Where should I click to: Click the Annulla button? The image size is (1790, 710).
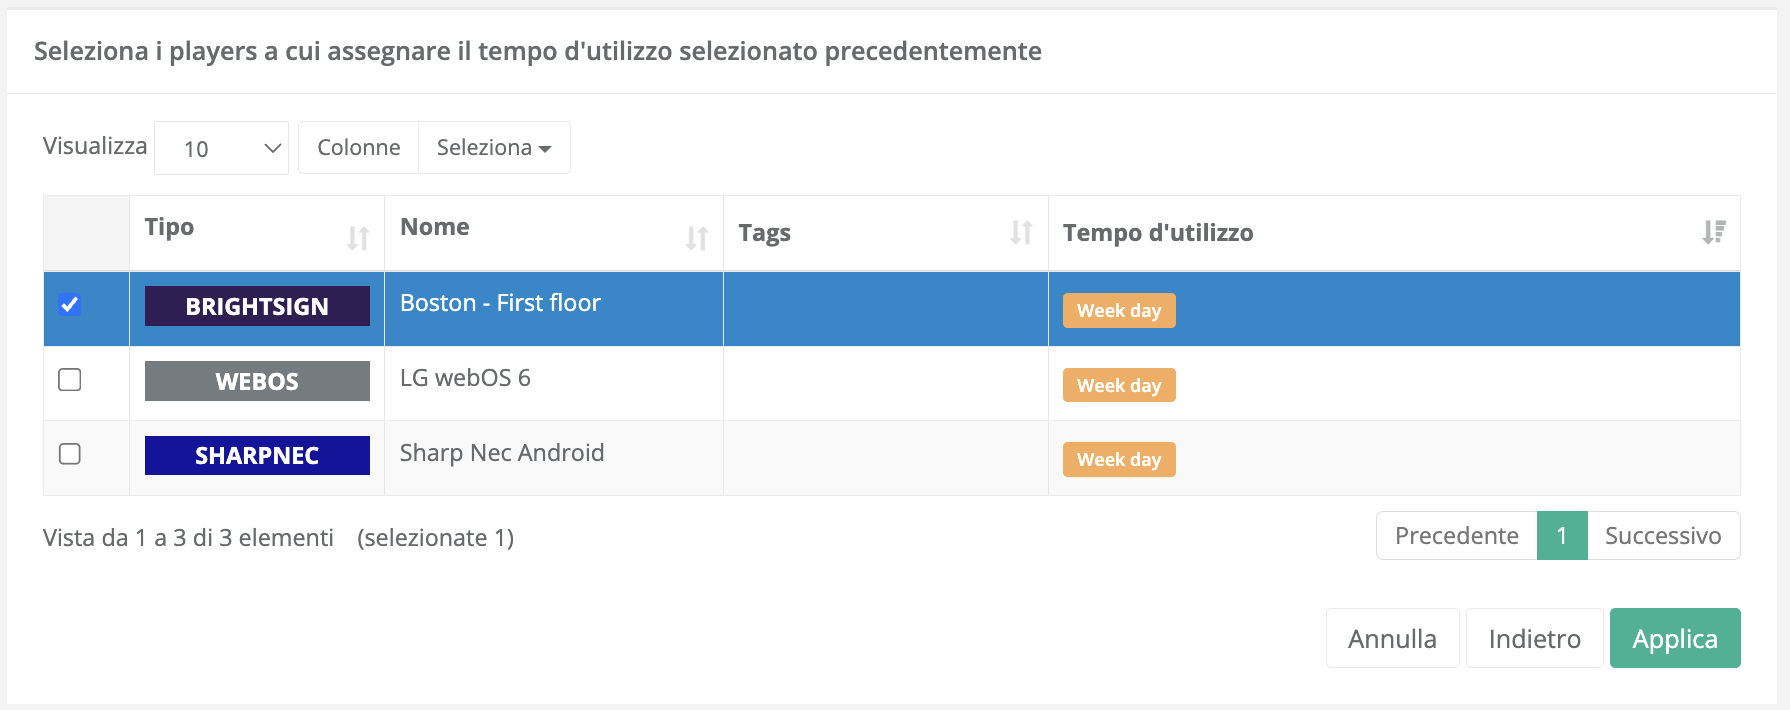(x=1392, y=638)
